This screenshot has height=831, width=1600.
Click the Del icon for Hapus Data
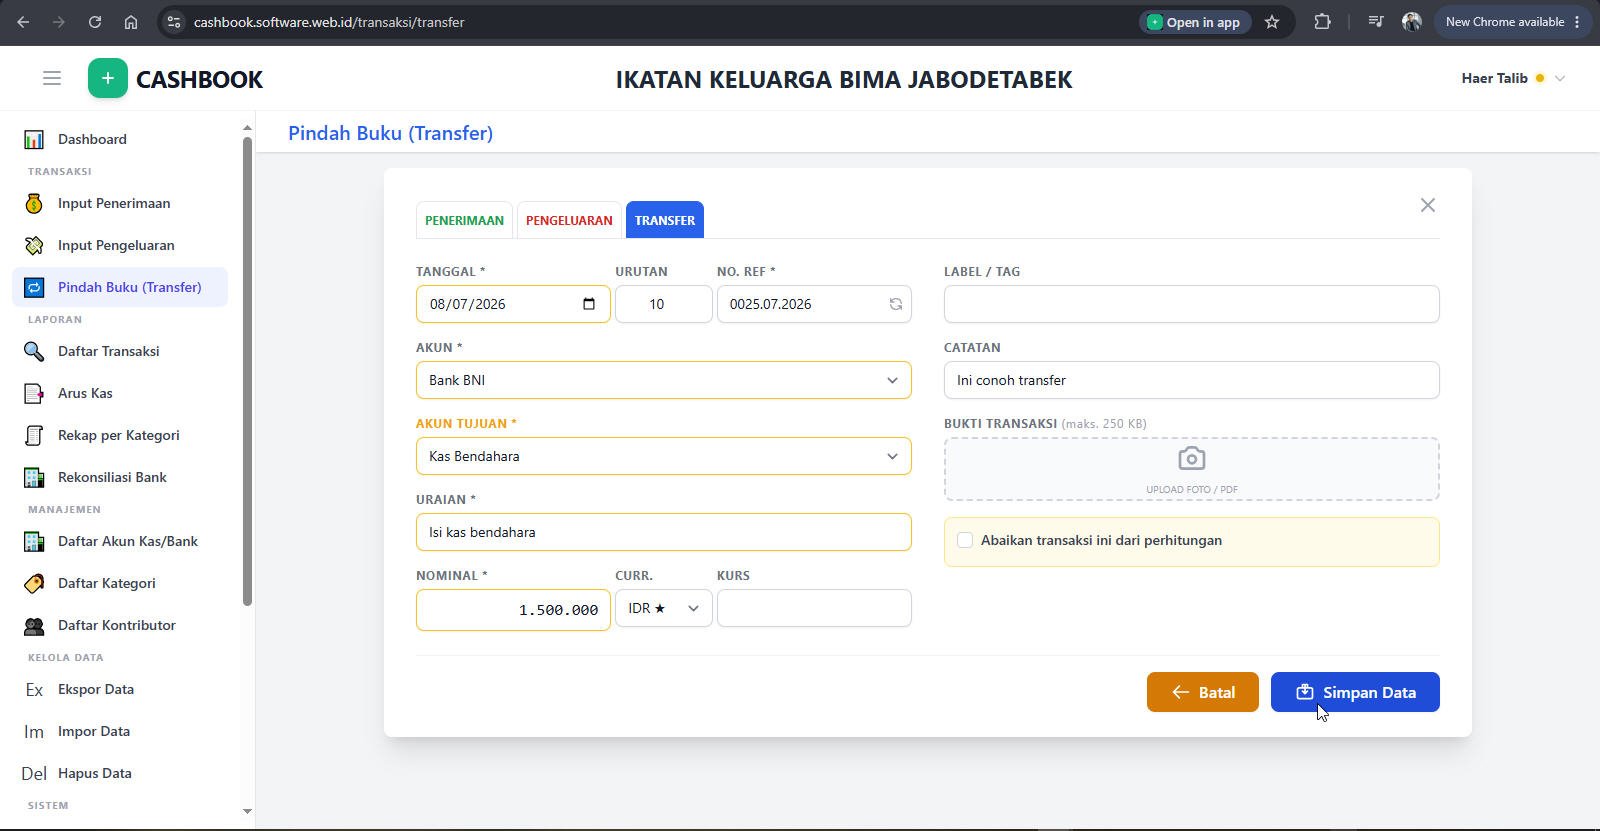pyautogui.click(x=34, y=773)
